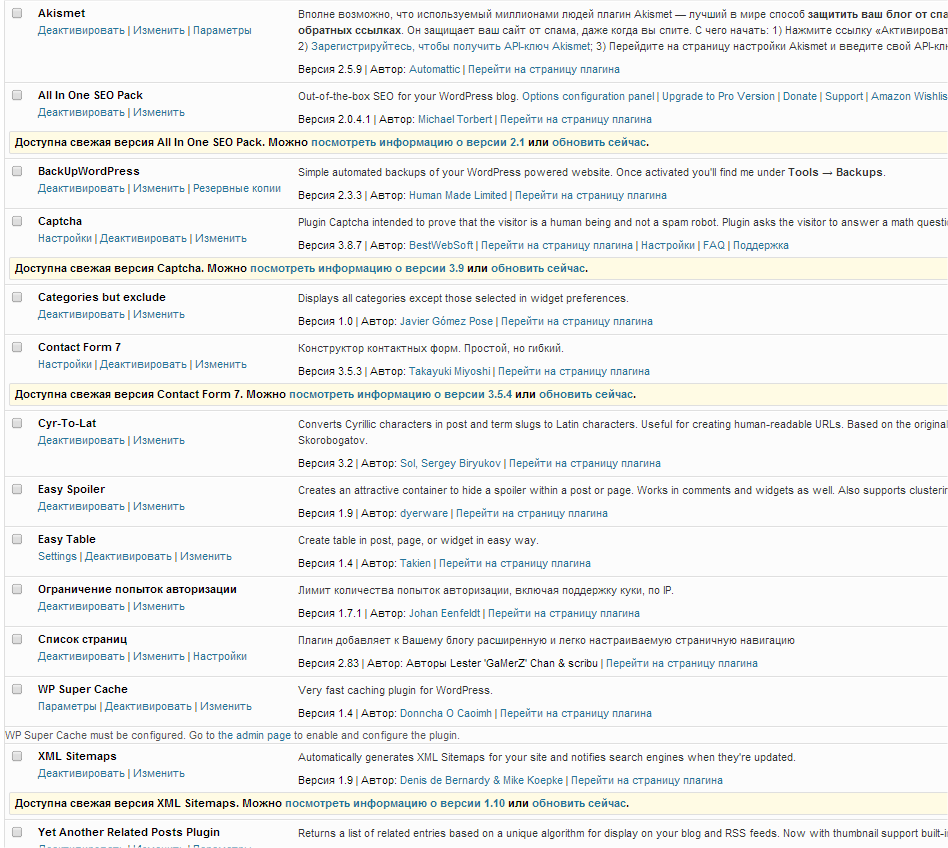Image resolution: width=948 pixels, height=848 pixels.
Task: Open the Captcha Поддержка link
Action: (761, 246)
